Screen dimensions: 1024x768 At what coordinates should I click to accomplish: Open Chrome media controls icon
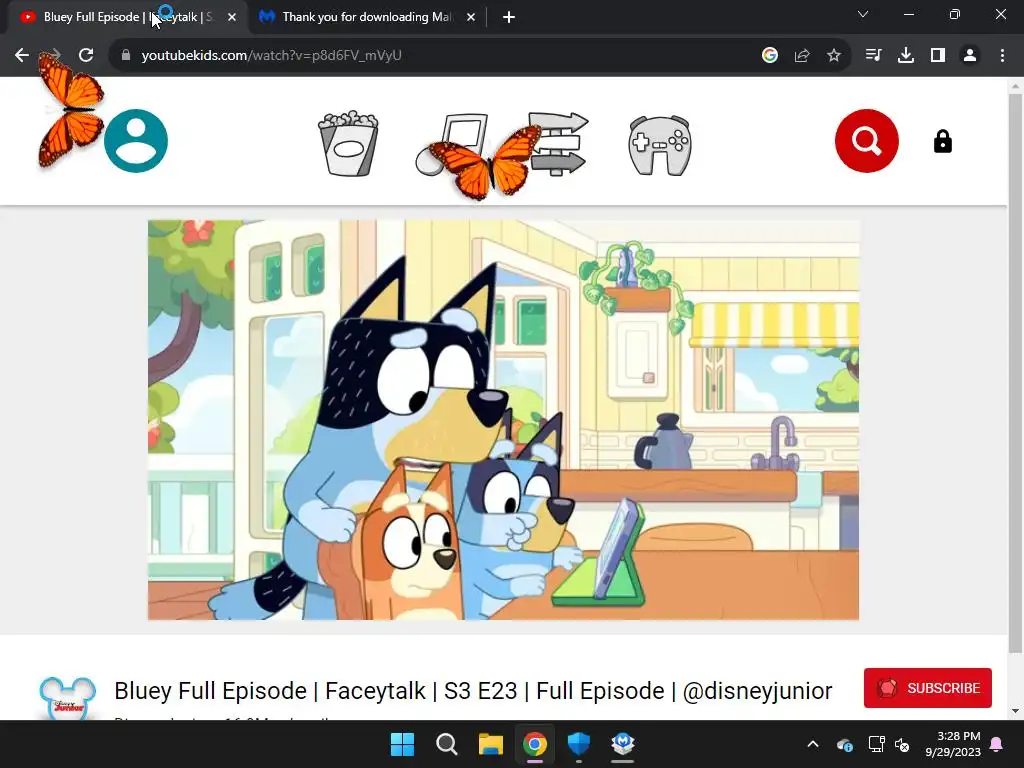coord(873,56)
